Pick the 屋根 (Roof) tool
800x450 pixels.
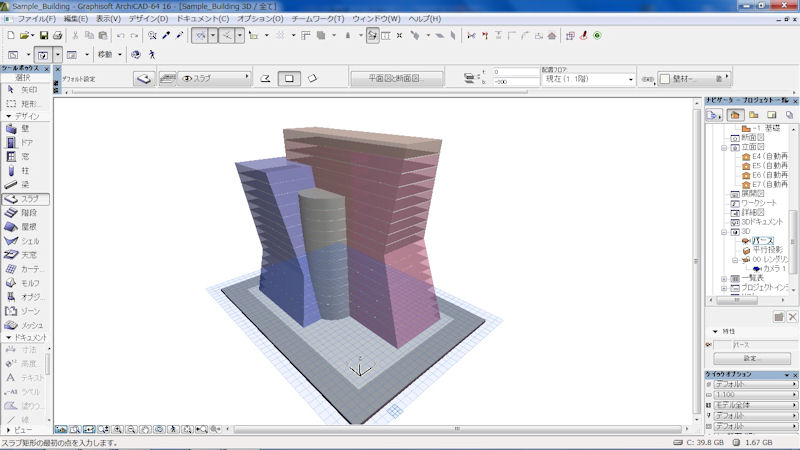click(x=24, y=227)
